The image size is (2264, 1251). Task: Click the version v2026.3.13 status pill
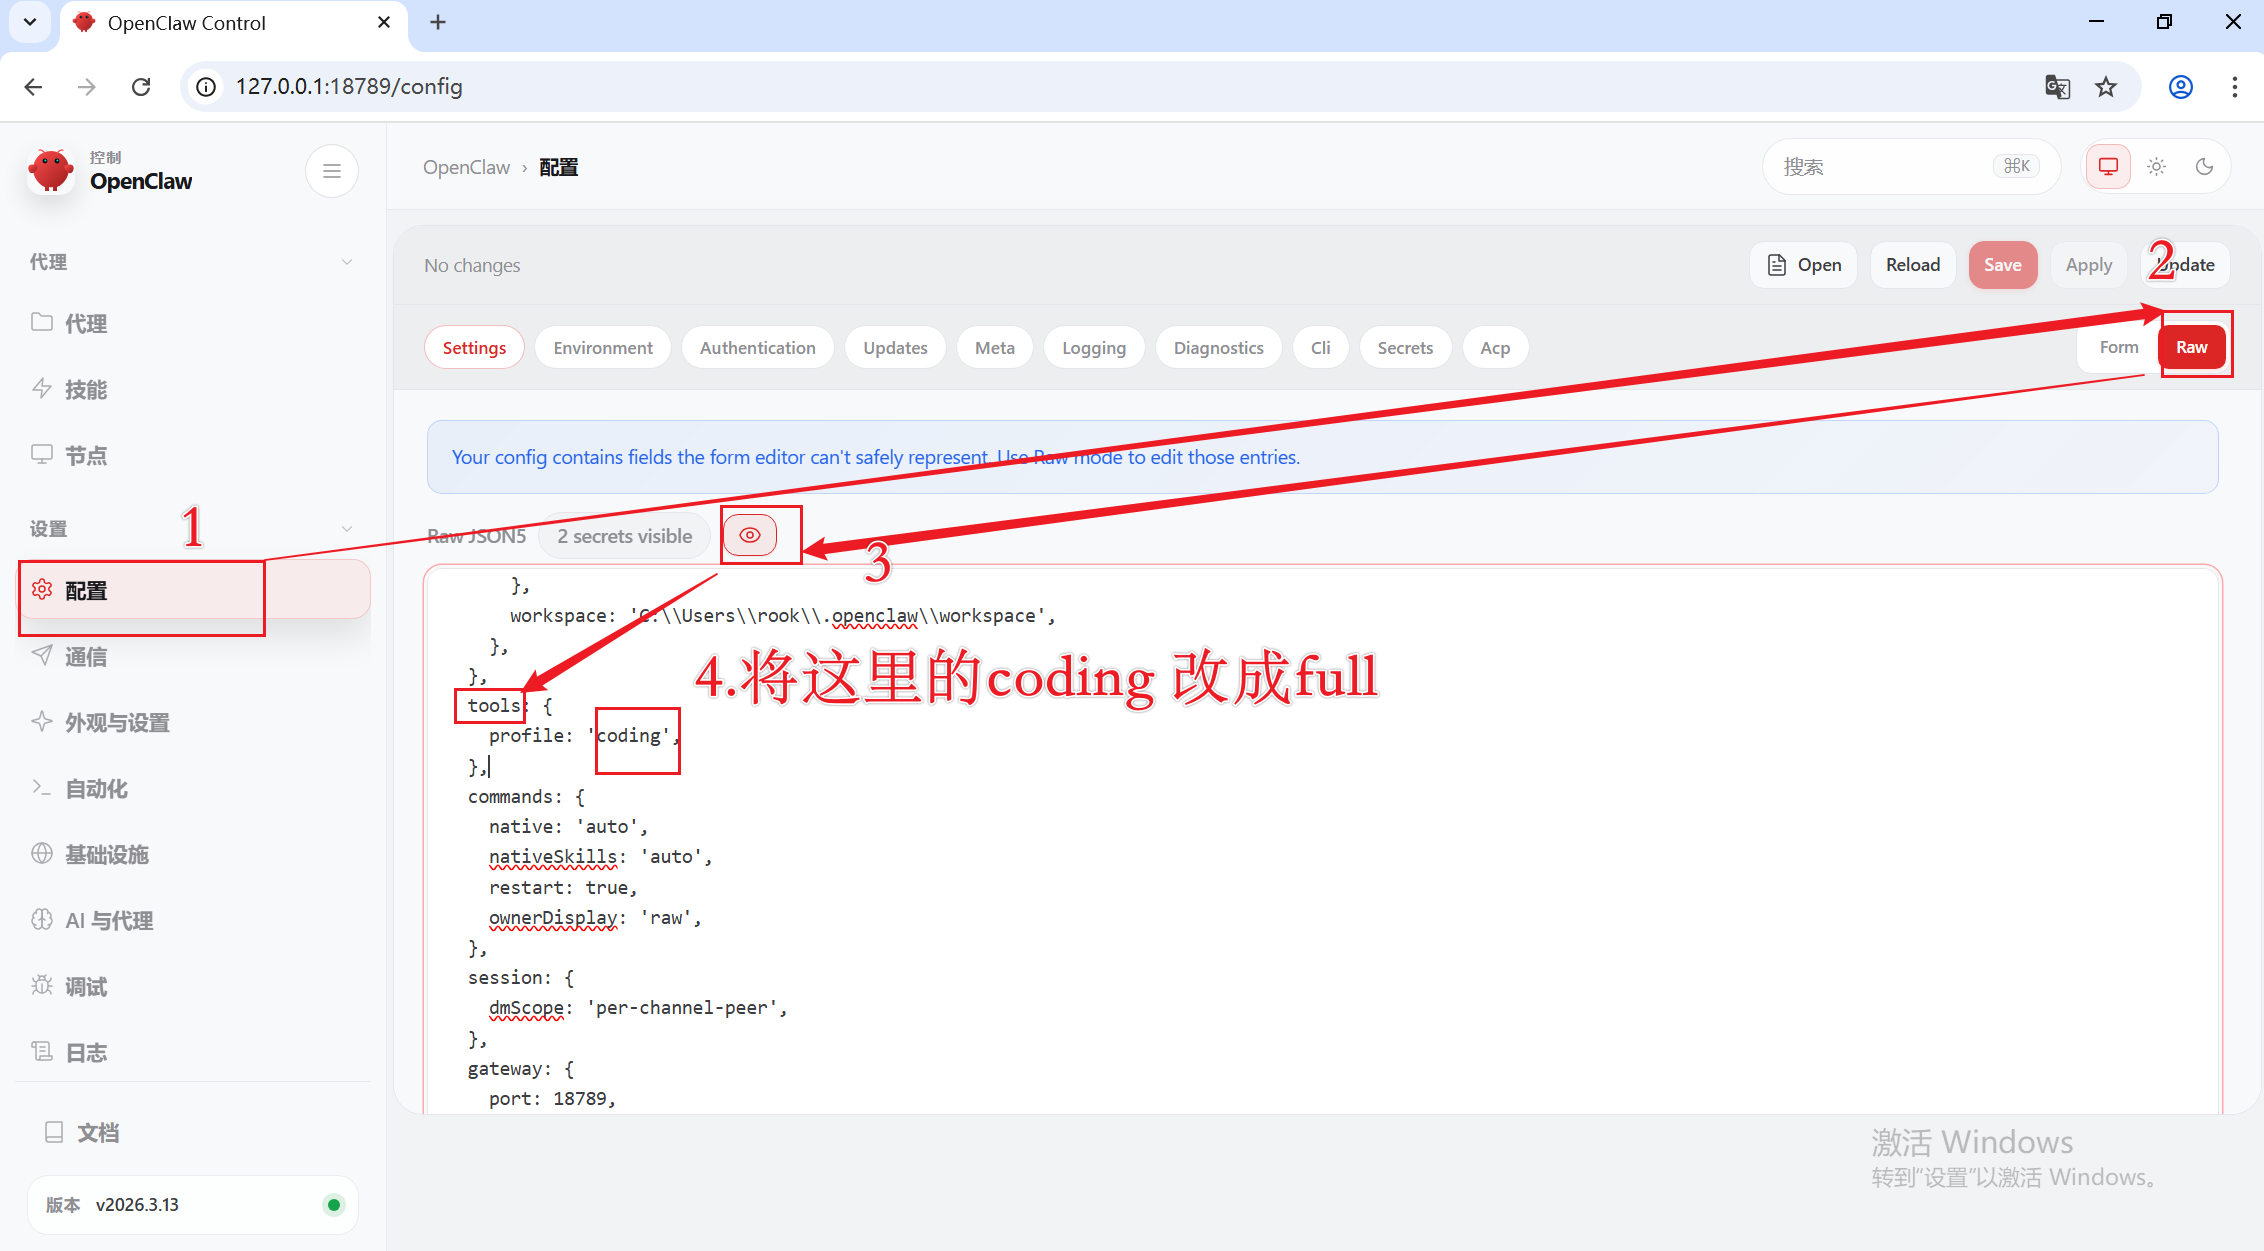[192, 1204]
